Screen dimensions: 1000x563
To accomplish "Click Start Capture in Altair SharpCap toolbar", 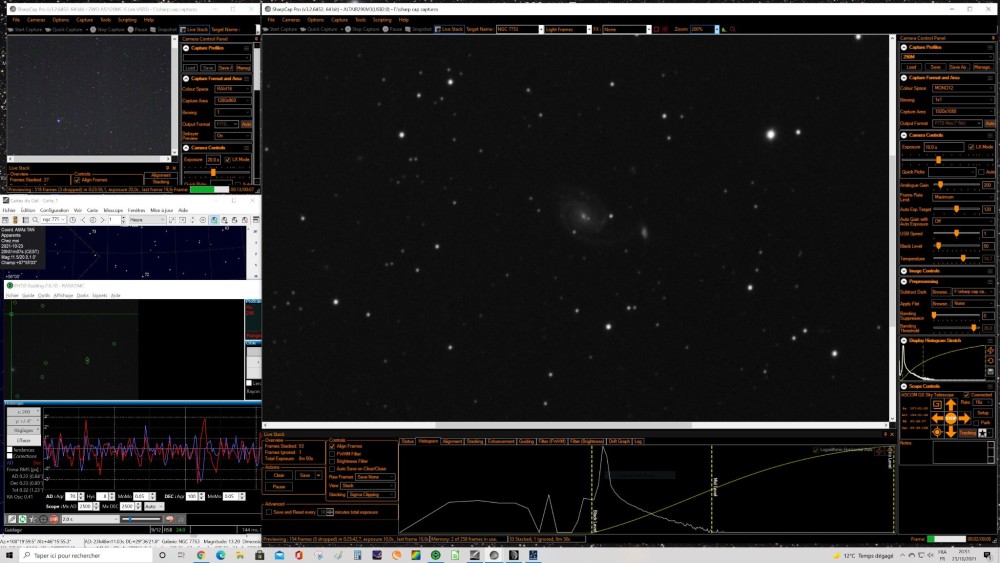I will pyautogui.click(x=280, y=29).
